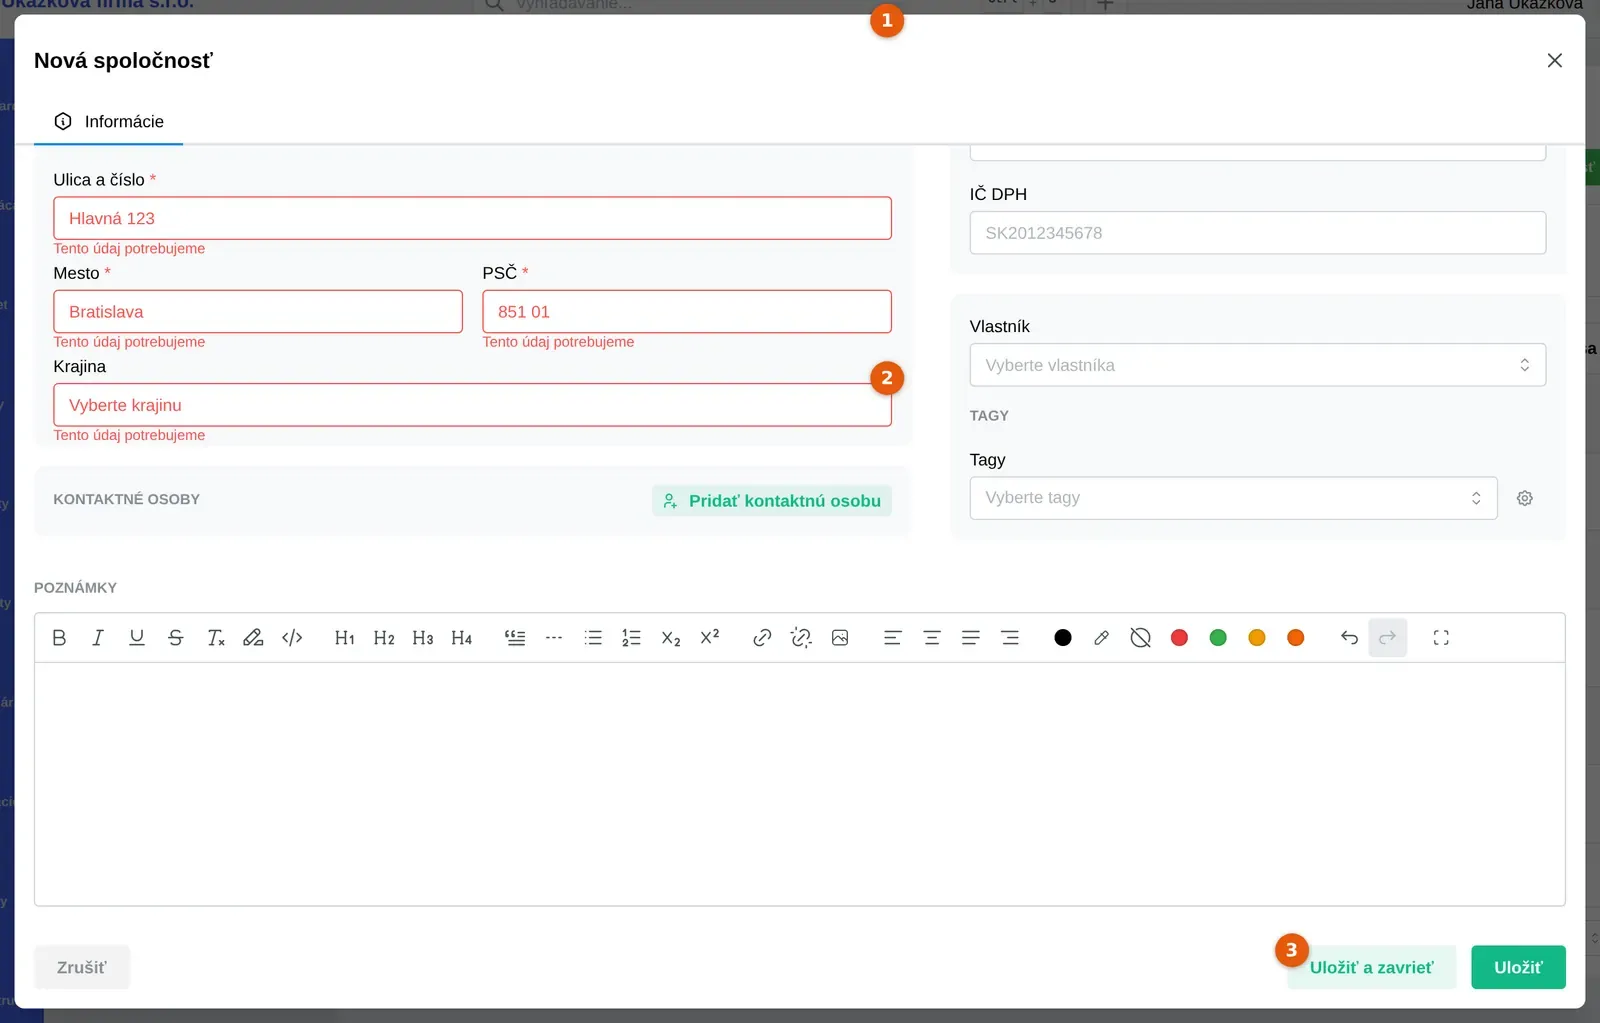This screenshot has width=1600, height=1023.
Task: Click the green Uložiť button
Action: (x=1518, y=968)
